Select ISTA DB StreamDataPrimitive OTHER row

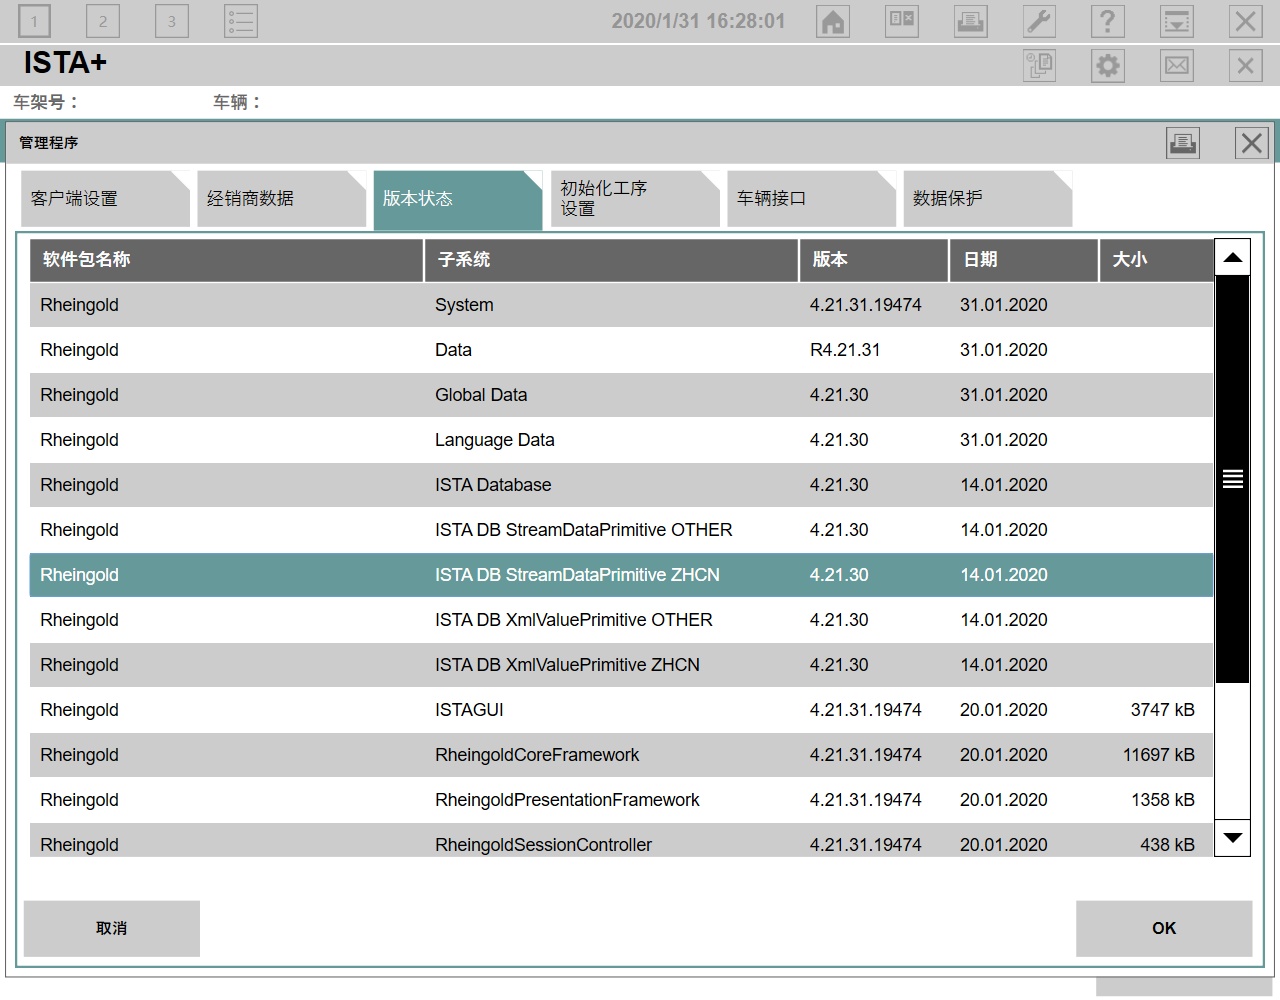pyautogui.click(x=621, y=530)
